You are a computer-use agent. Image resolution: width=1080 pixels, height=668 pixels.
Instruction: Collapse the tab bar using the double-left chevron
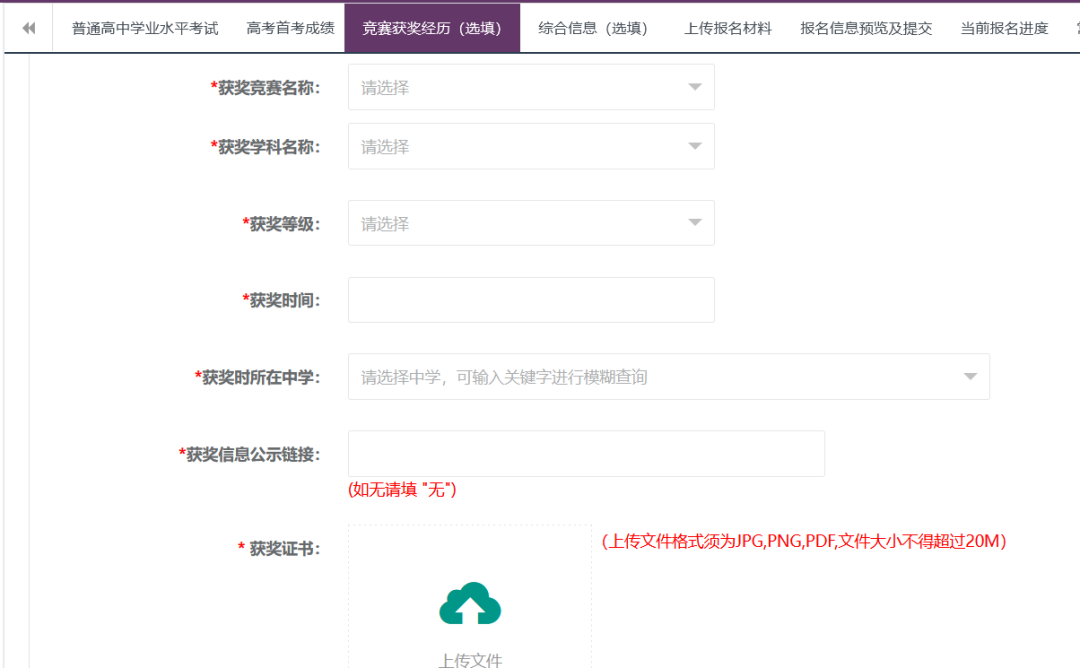pyautogui.click(x=27, y=27)
